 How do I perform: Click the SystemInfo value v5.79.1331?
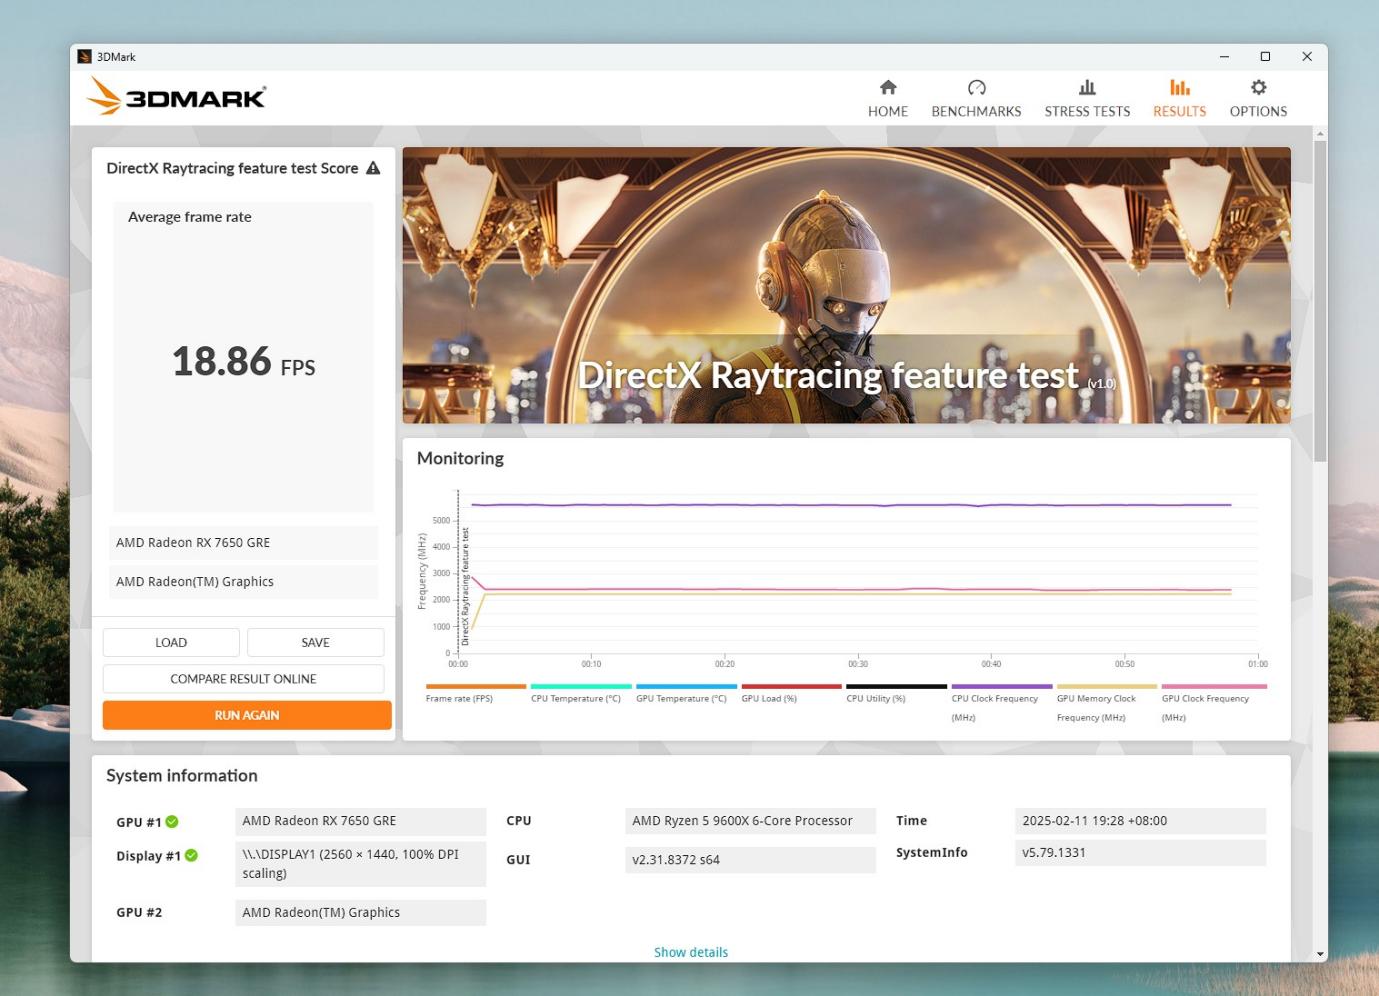[1140, 853]
